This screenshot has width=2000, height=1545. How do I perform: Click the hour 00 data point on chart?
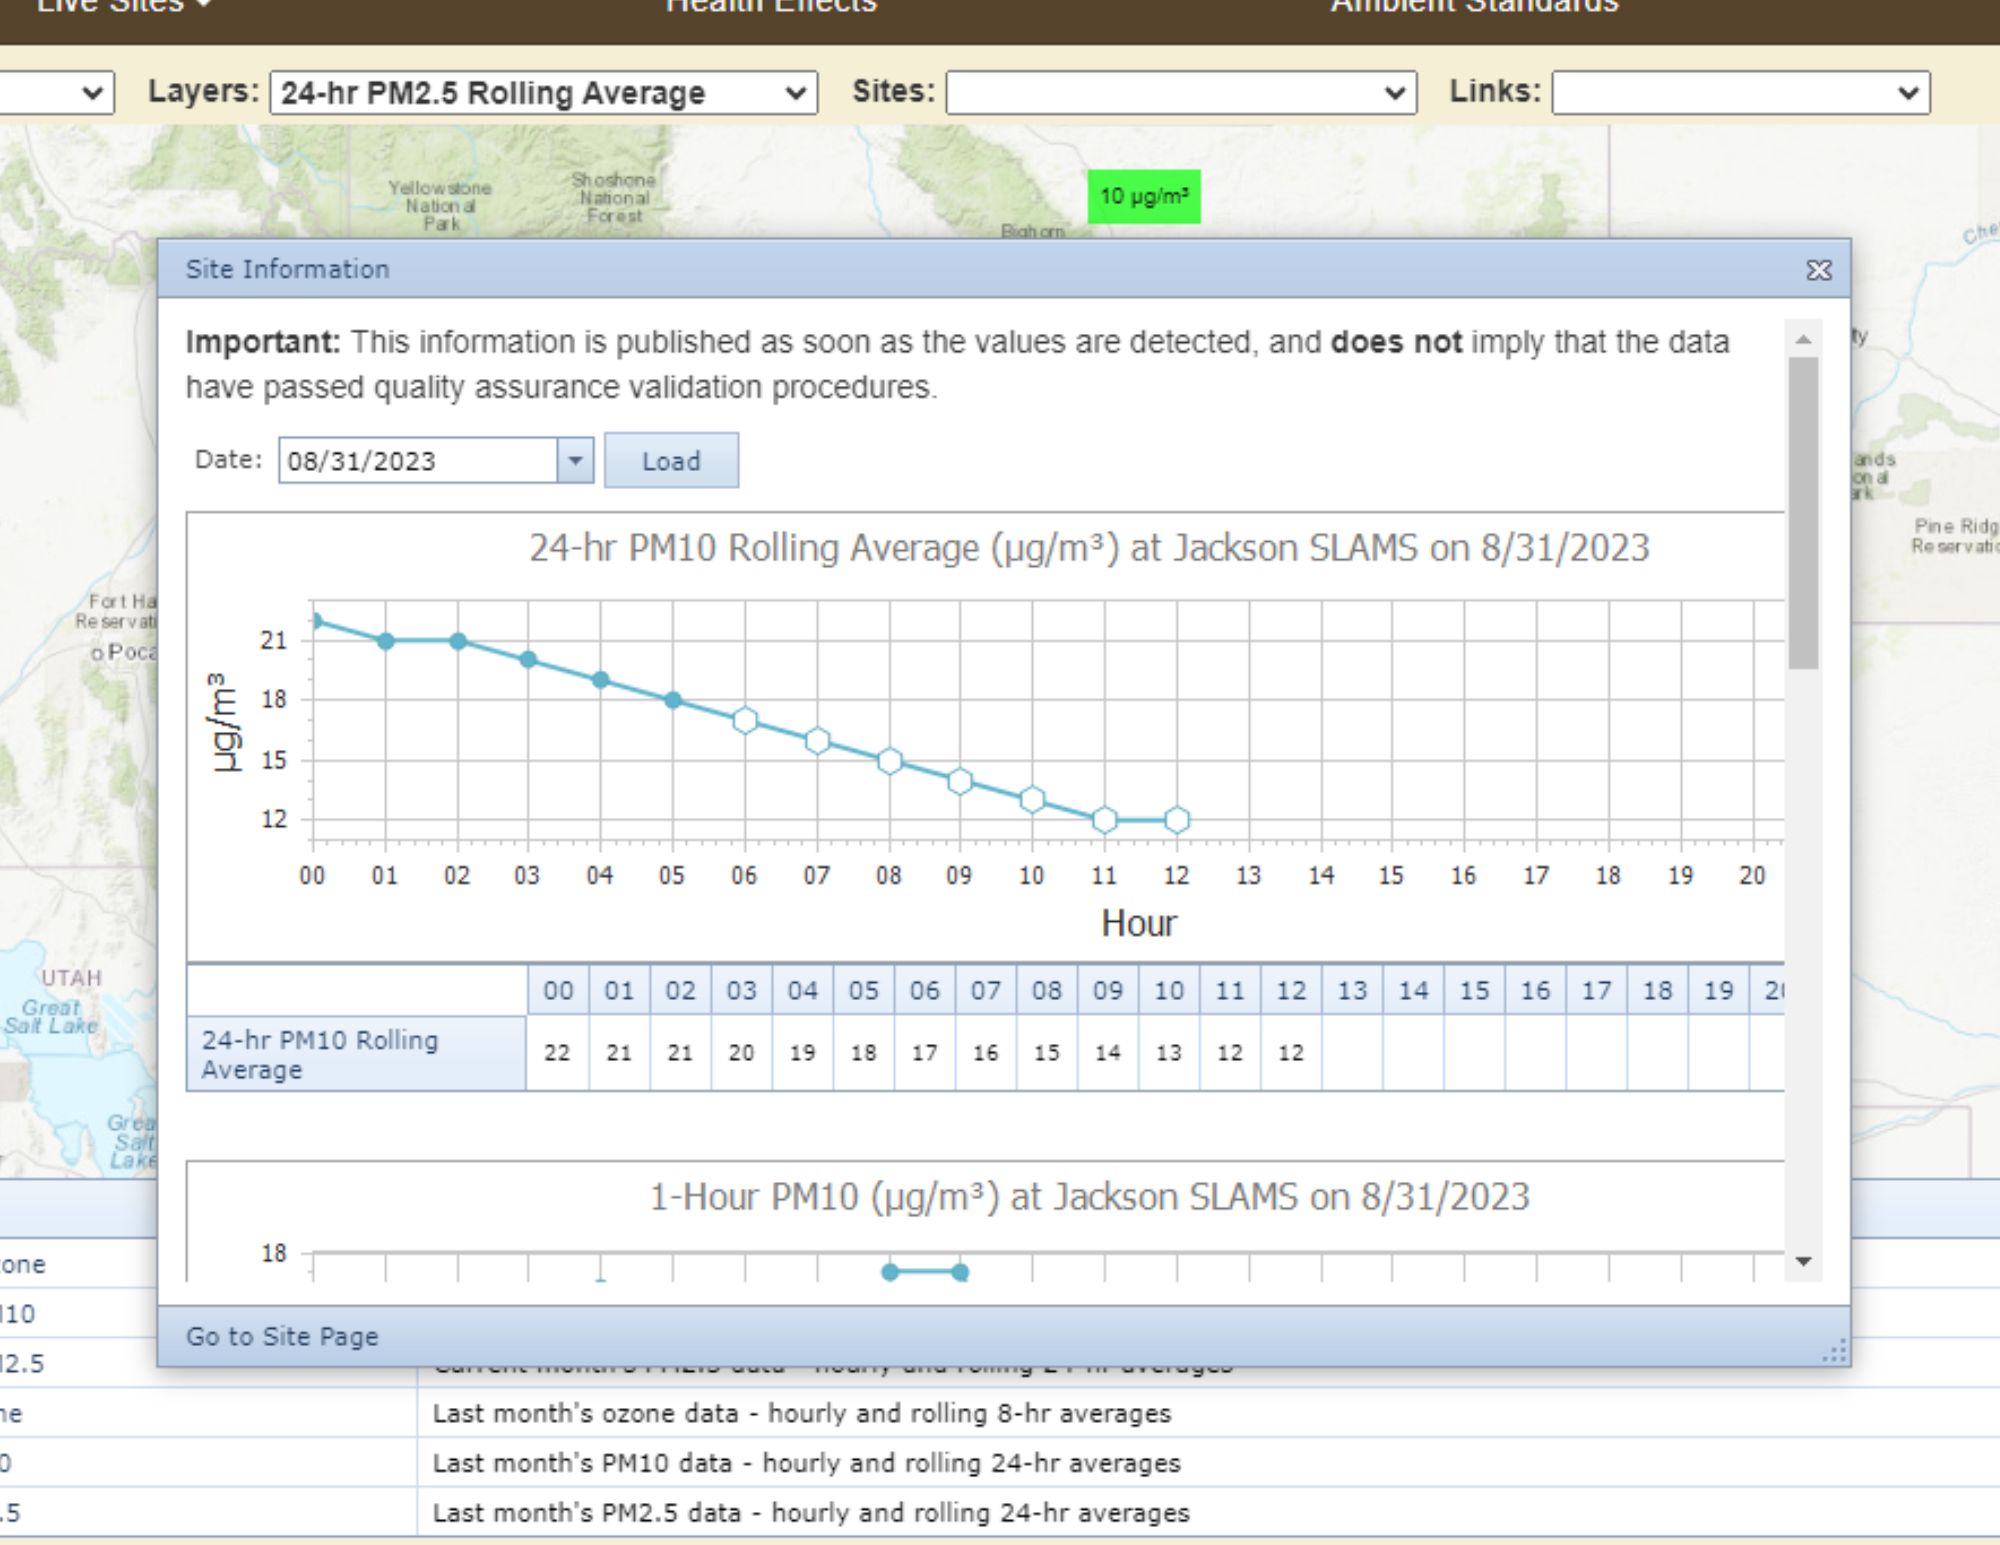click(315, 621)
